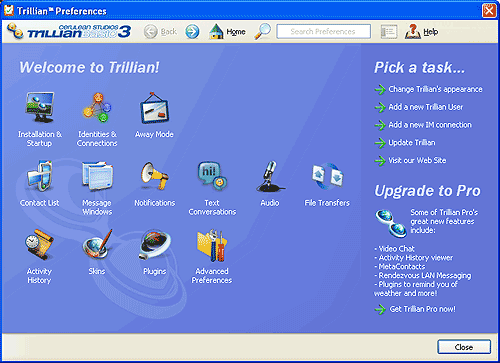The image size is (500, 363).
Task: Open Message Windows preferences icon
Action: click(x=97, y=177)
